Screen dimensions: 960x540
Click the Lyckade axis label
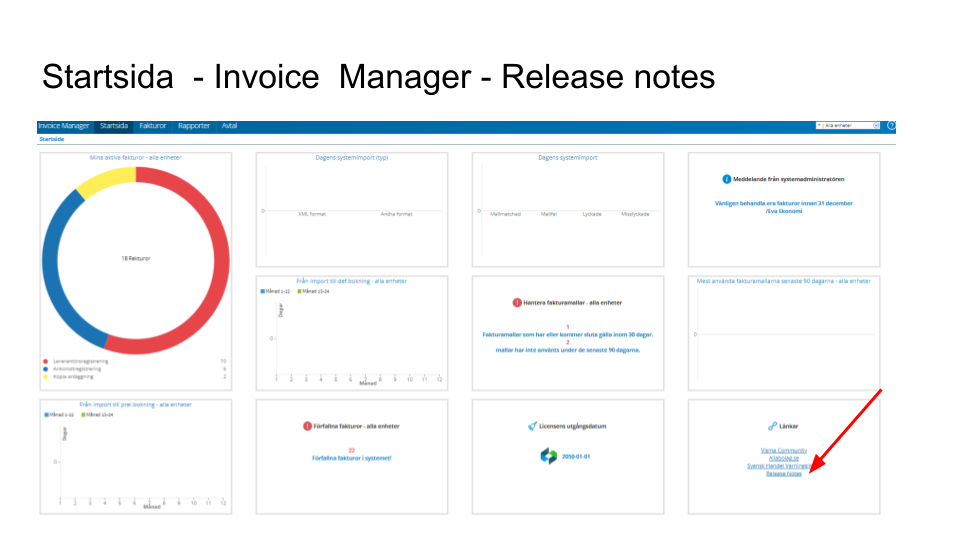(592, 214)
